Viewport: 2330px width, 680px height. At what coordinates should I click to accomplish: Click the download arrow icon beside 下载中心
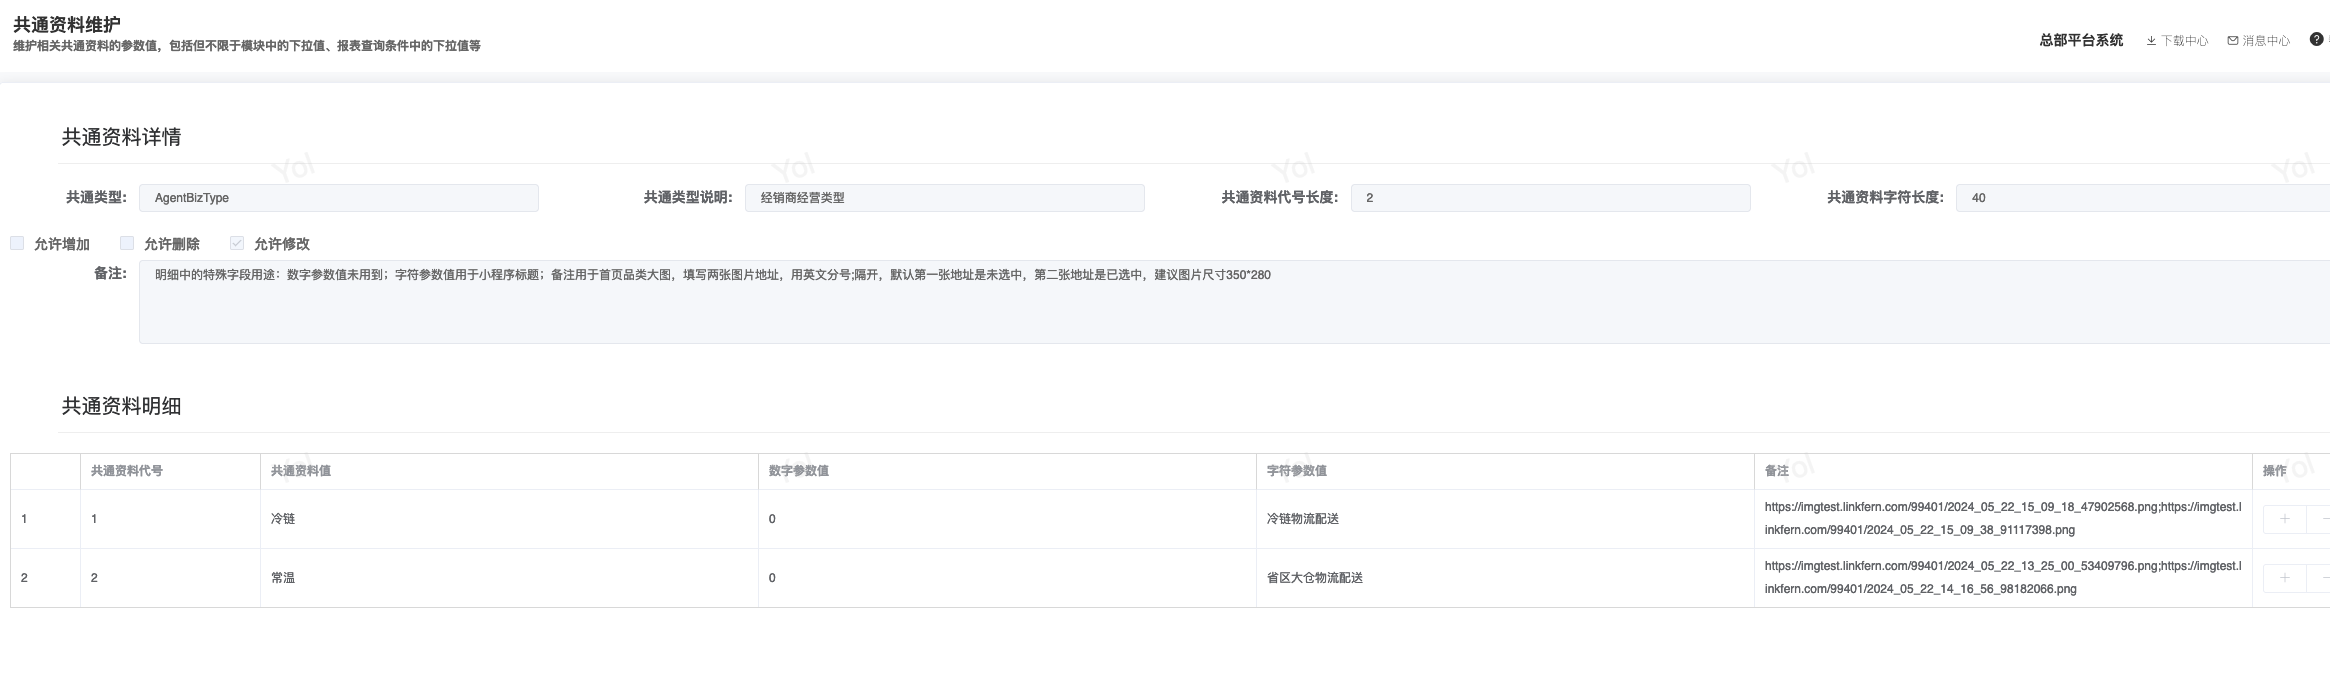(2151, 41)
